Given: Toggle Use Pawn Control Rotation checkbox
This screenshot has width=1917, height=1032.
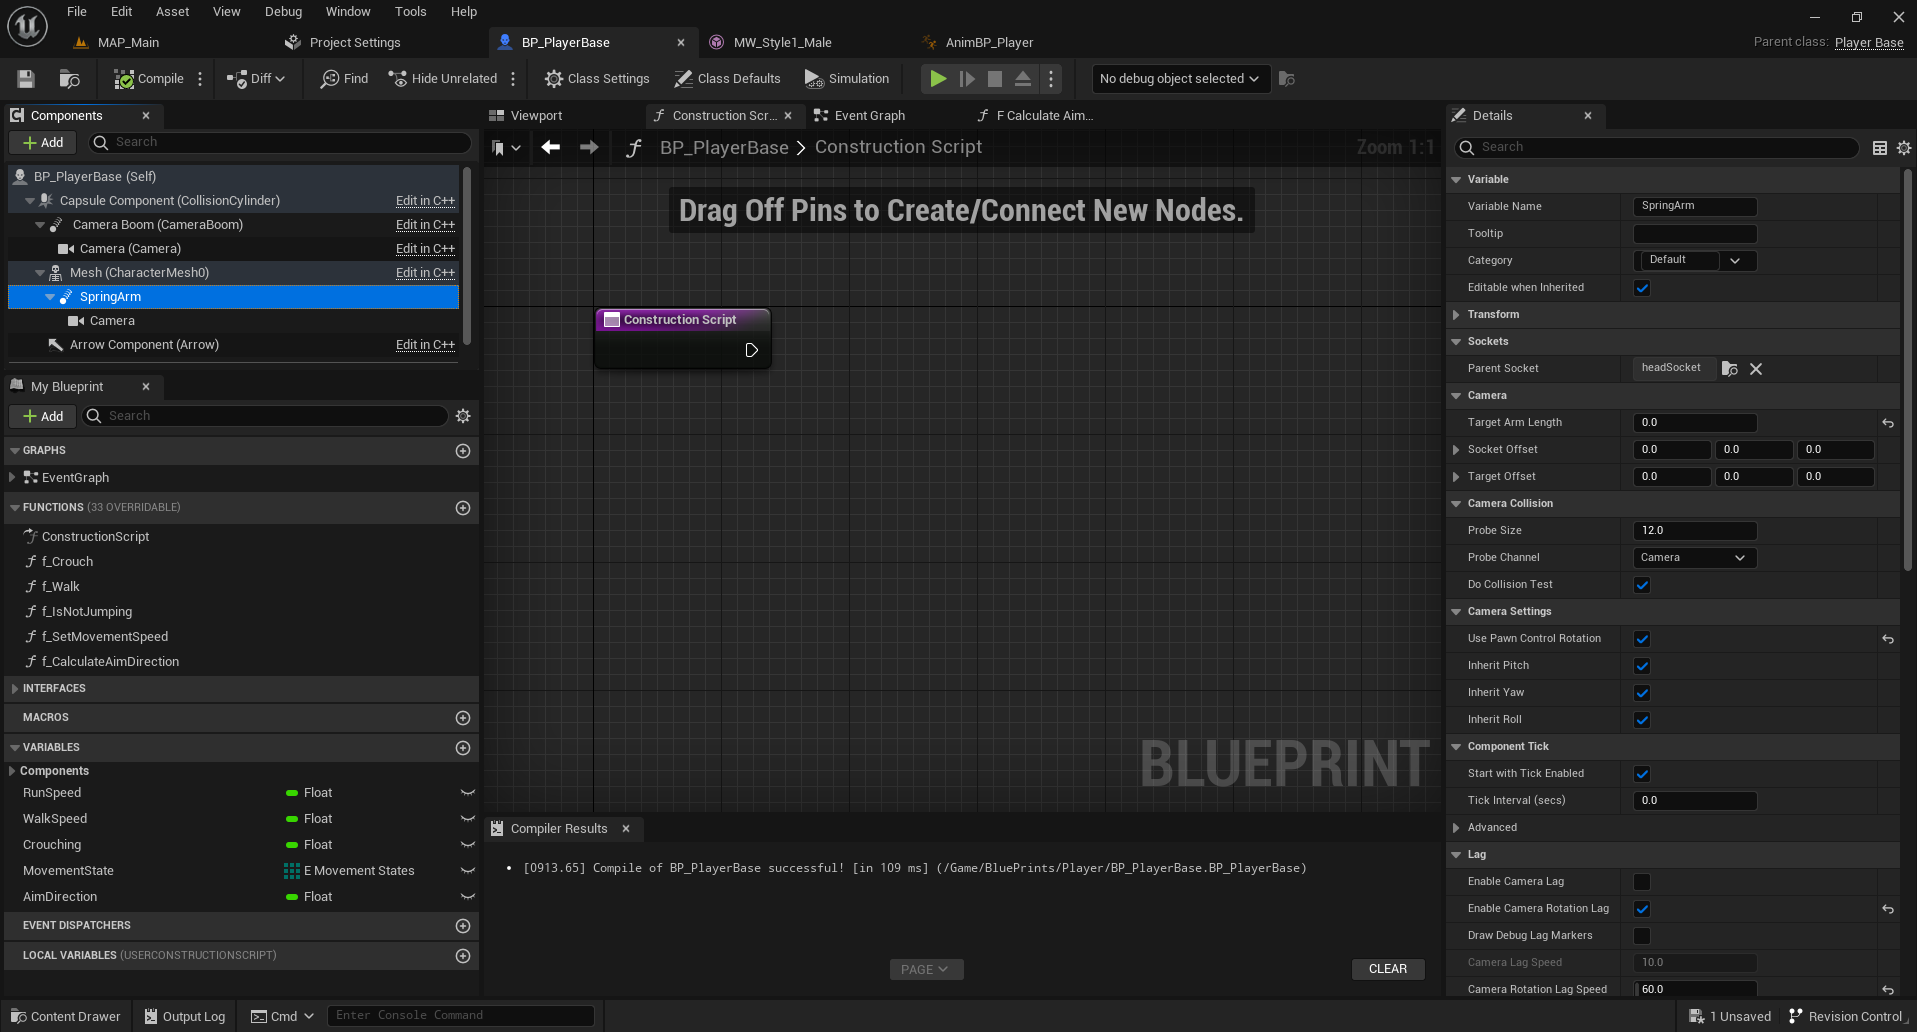Looking at the screenshot, I should point(1642,639).
